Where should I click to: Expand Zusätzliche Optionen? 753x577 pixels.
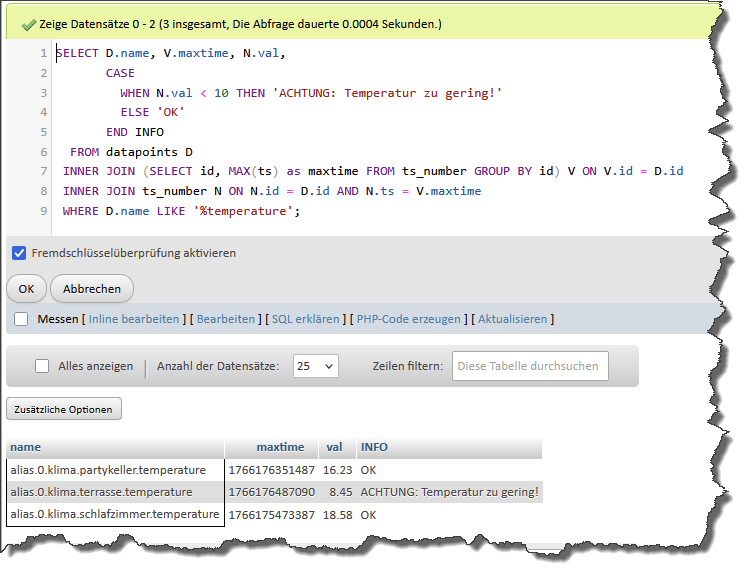(64, 409)
